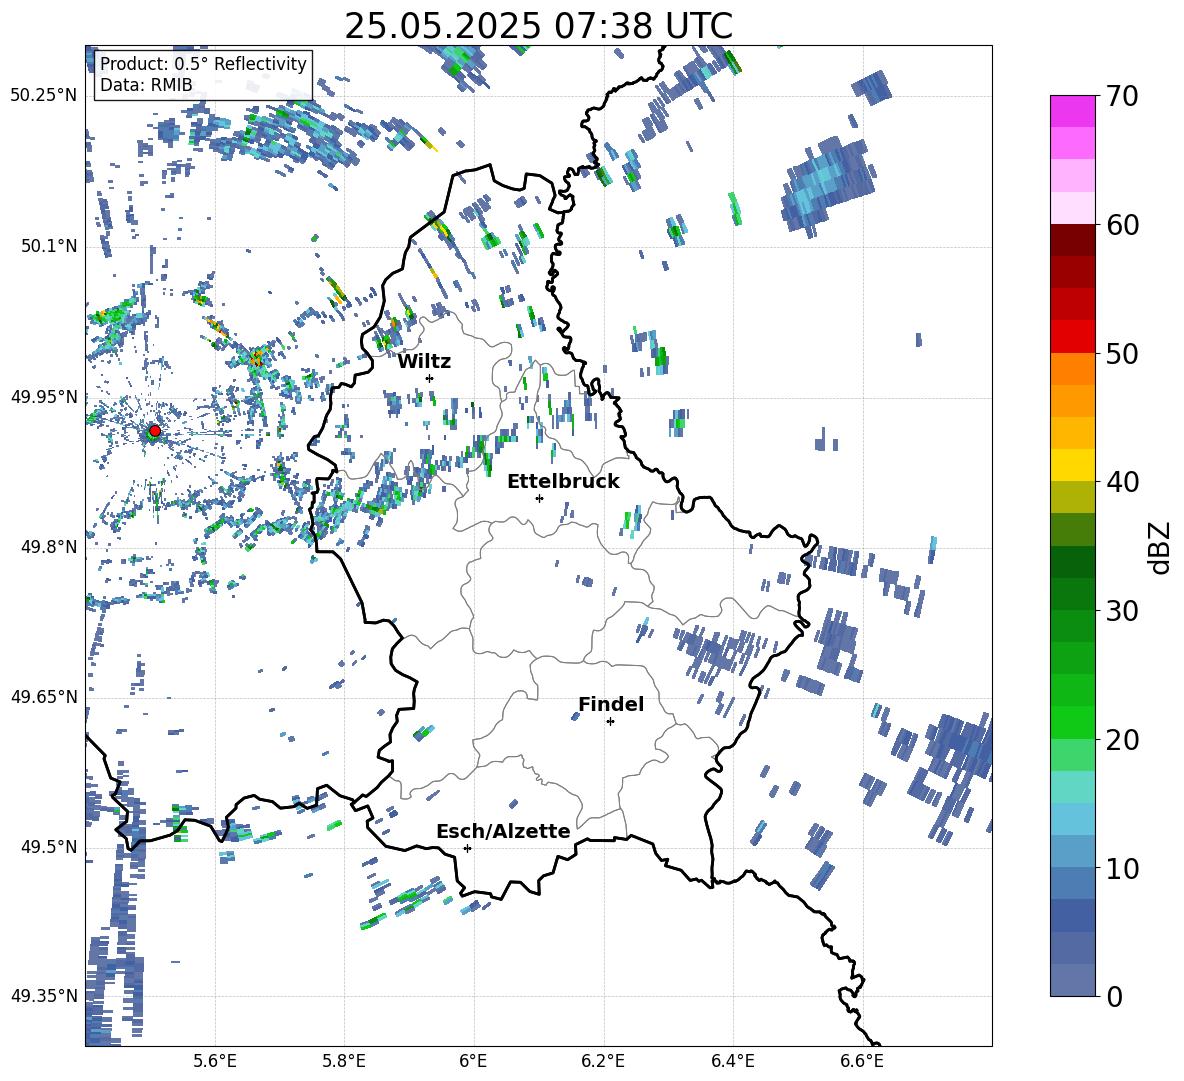
Task: Click the Data: RMIB text
Action: [x=146, y=85]
